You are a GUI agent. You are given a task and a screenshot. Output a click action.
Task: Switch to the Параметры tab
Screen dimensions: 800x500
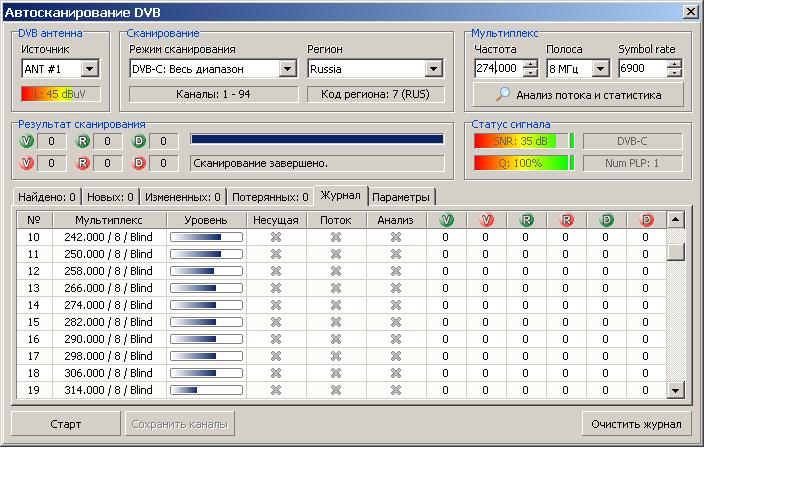(x=400, y=197)
